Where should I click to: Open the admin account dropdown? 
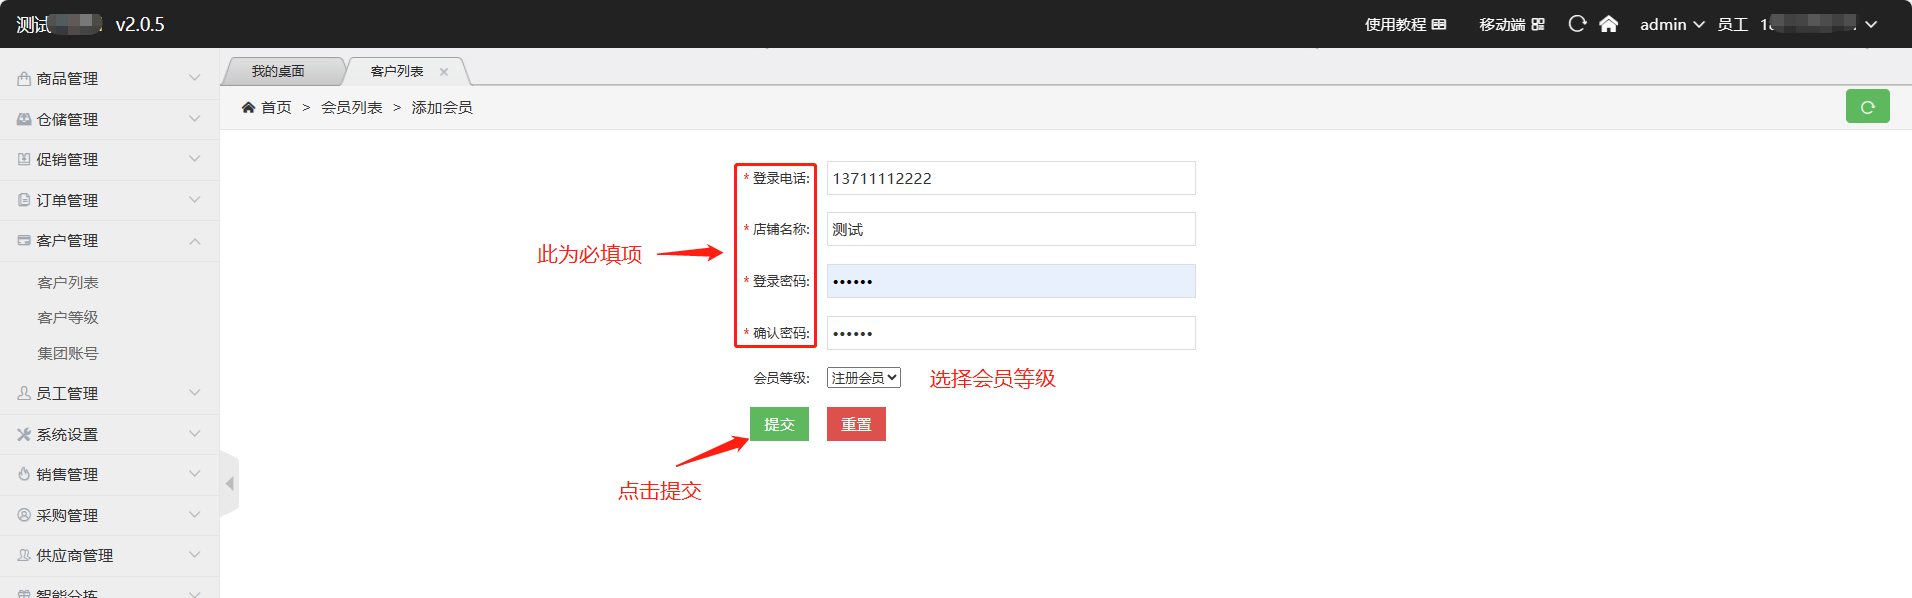1671,24
